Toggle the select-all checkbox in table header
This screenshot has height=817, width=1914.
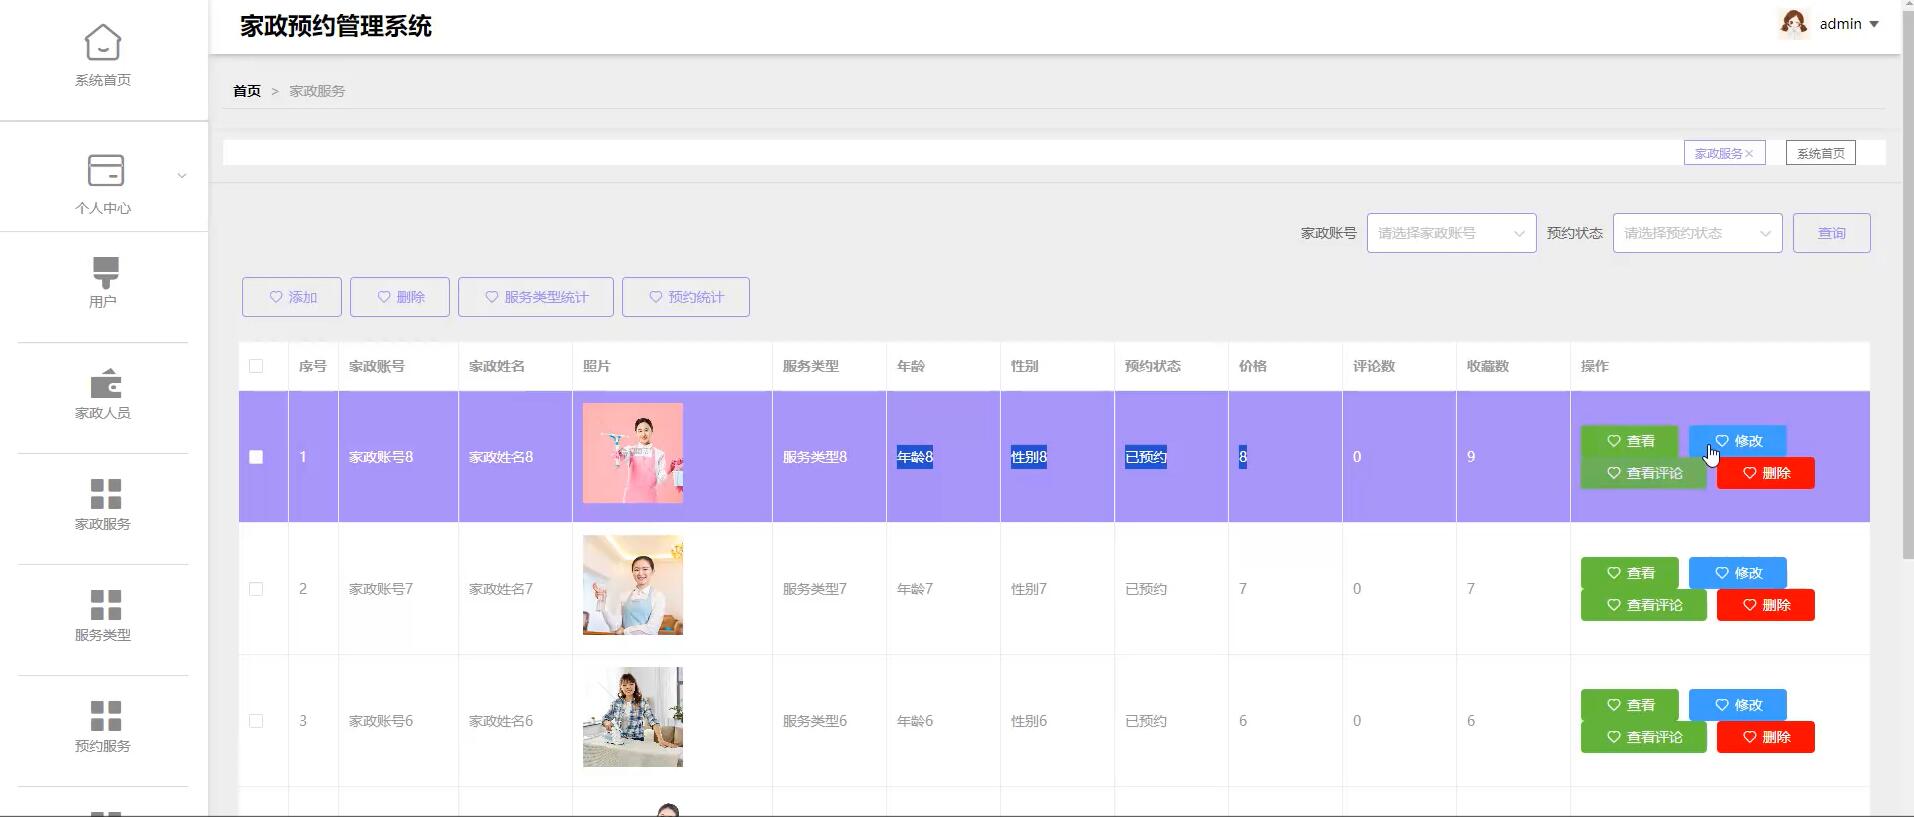coord(256,366)
